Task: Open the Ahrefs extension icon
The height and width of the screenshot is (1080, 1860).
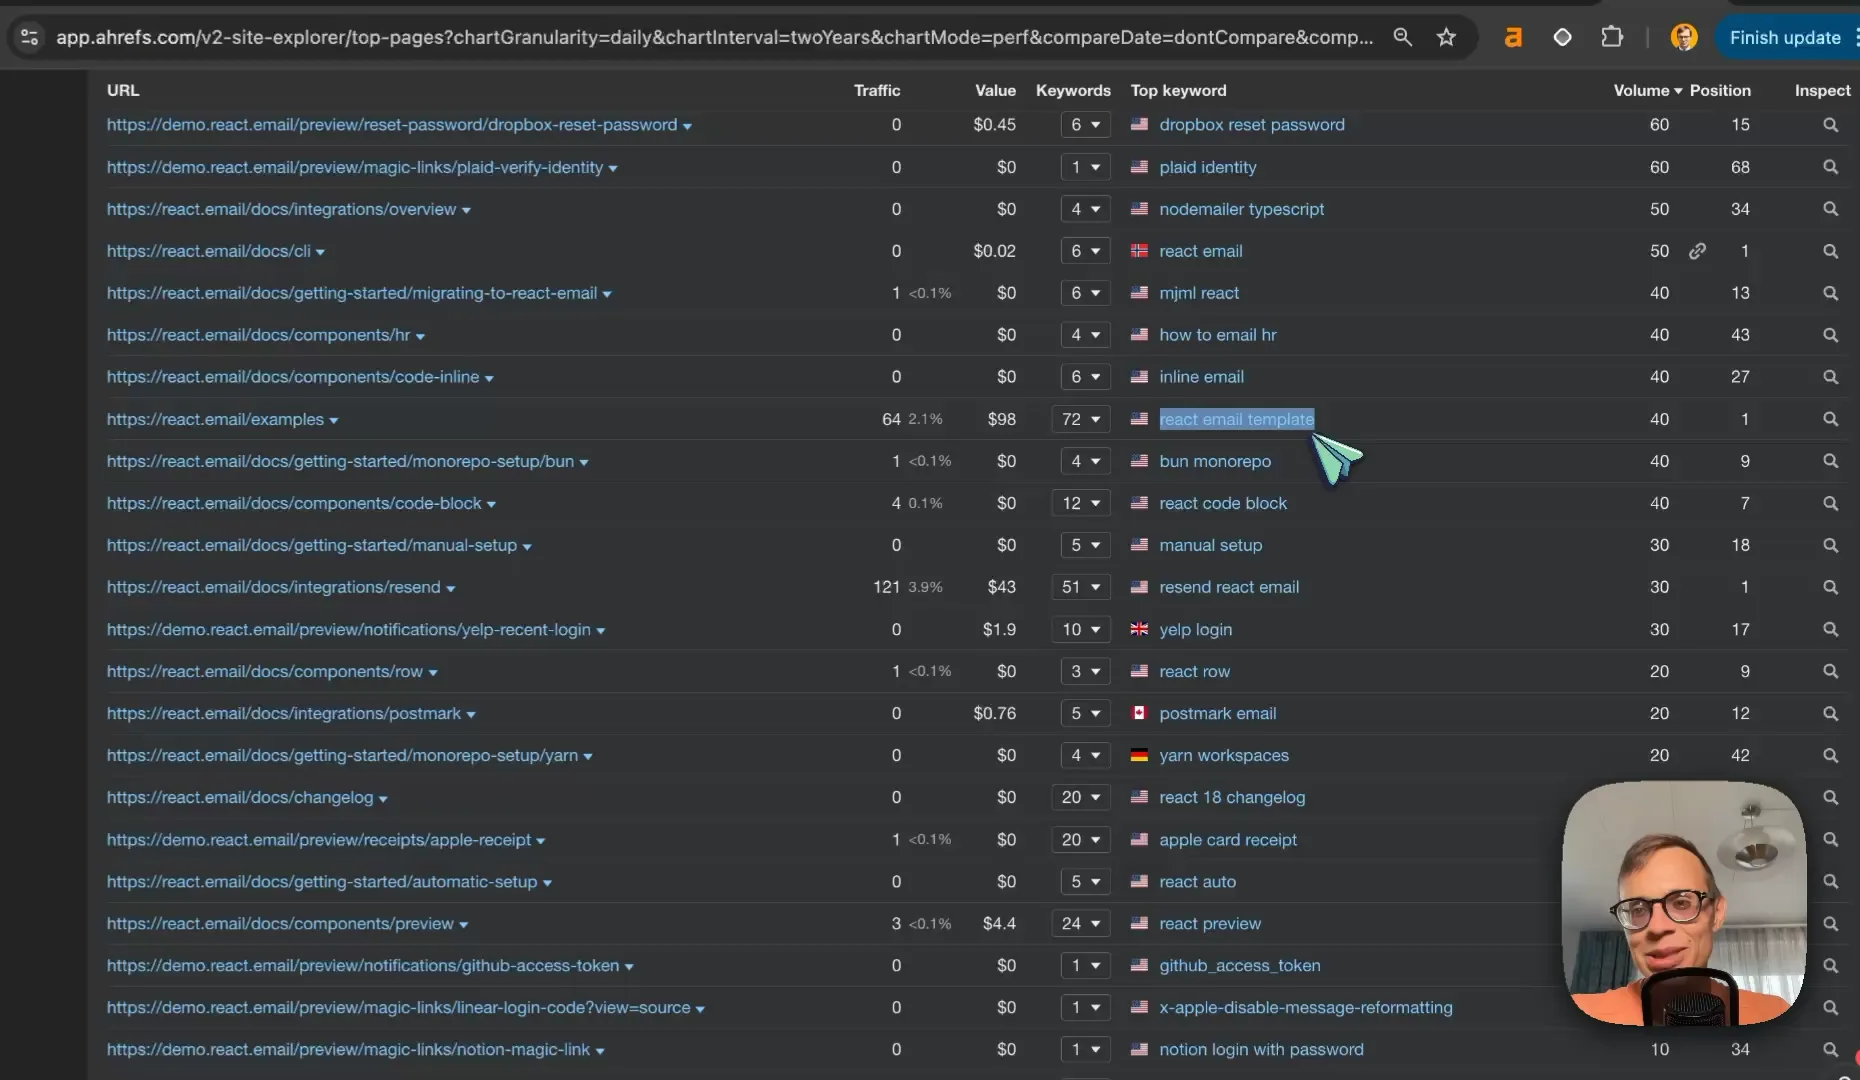Action: 1513,37
